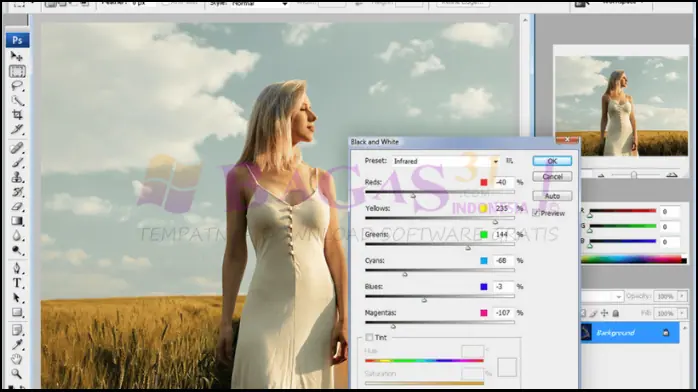The image size is (698, 392).
Task: Select the Hand tool
Action: [17, 359]
